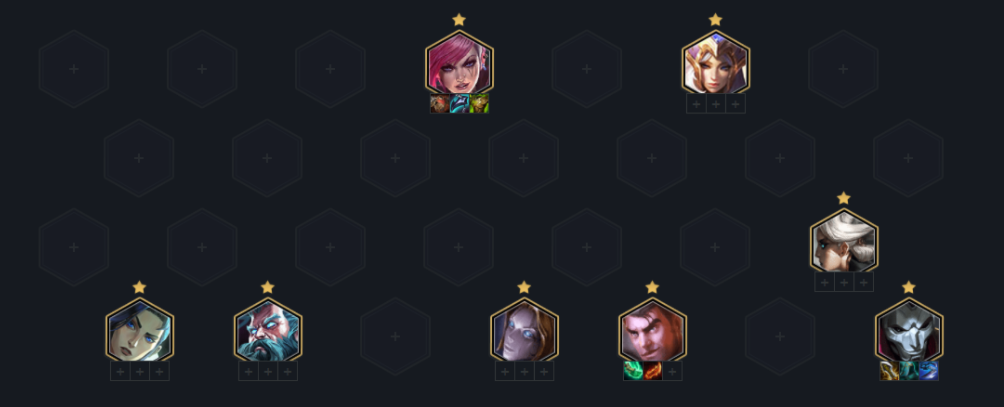Click the green item equipped on red-toned male champion
The width and height of the screenshot is (1004, 407).
tap(633, 371)
